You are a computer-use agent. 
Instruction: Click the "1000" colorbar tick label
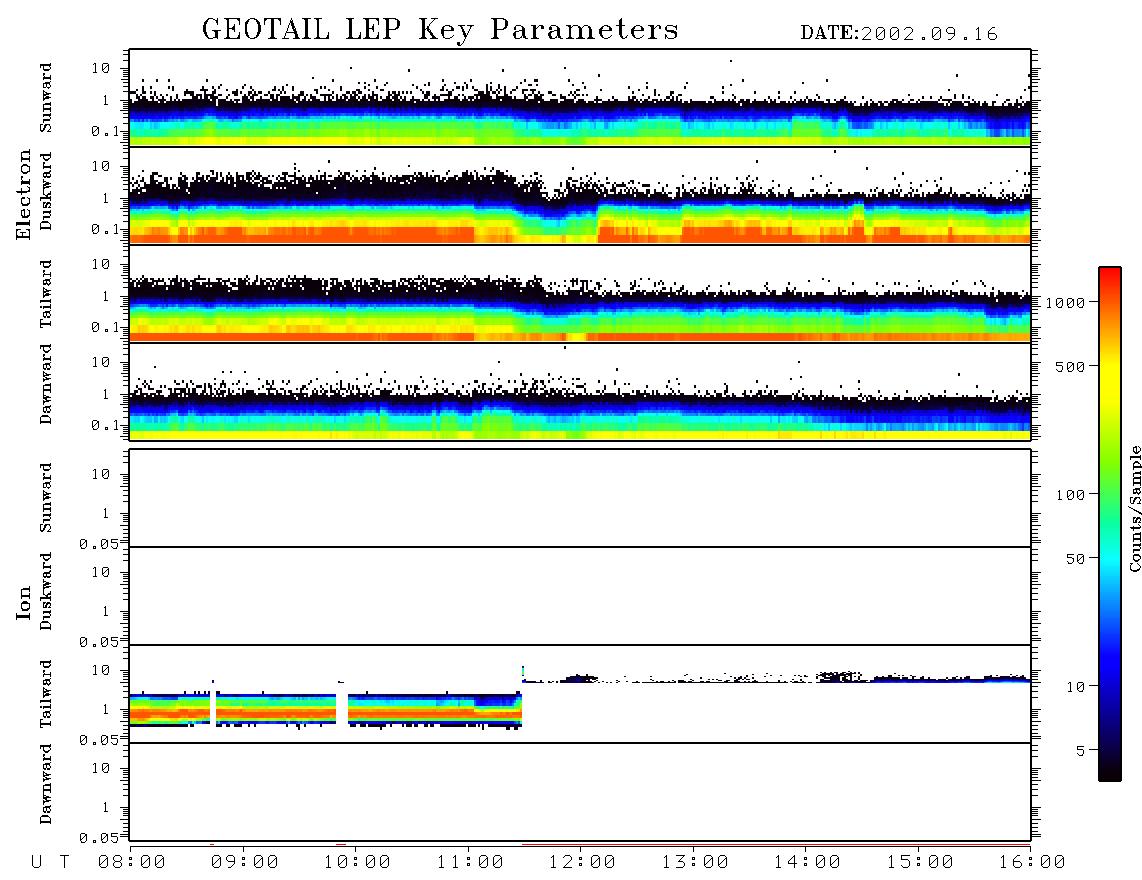(x=1066, y=303)
